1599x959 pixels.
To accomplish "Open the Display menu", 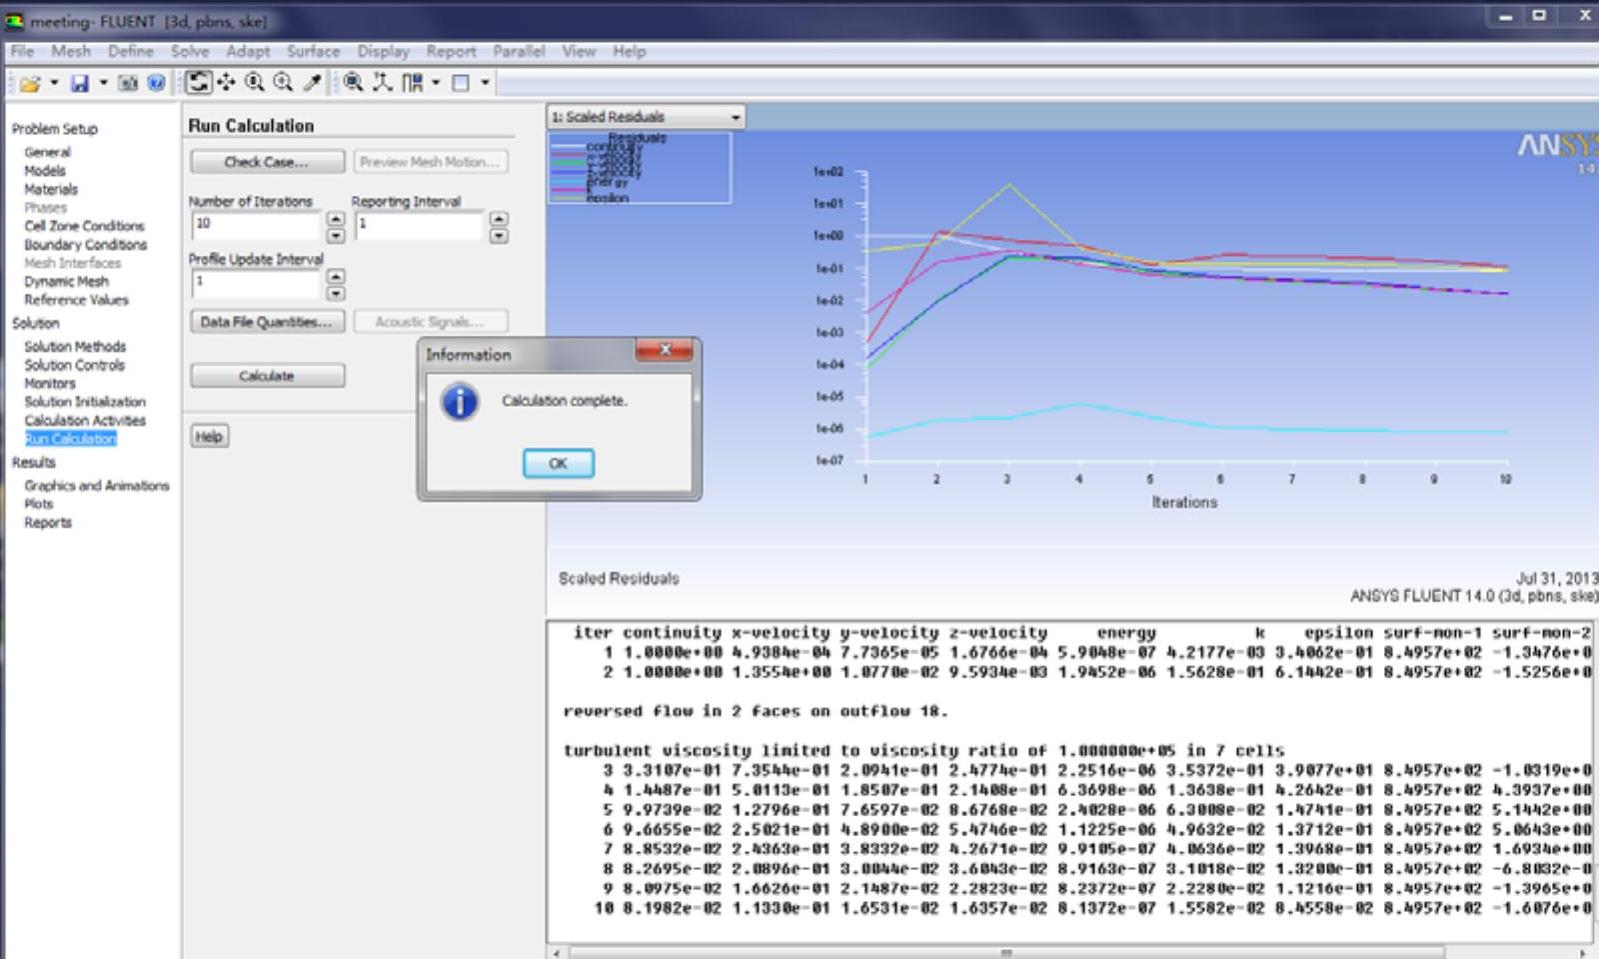I will point(383,51).
